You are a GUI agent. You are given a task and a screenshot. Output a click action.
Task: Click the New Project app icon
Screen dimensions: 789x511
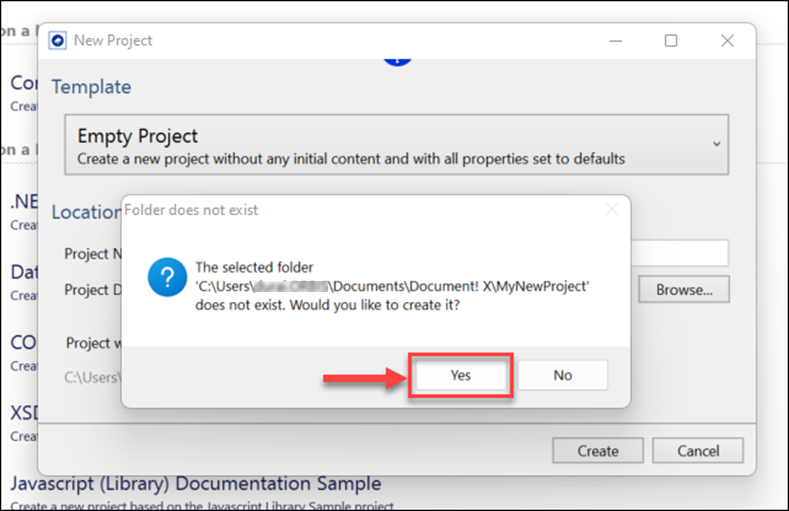58,41
